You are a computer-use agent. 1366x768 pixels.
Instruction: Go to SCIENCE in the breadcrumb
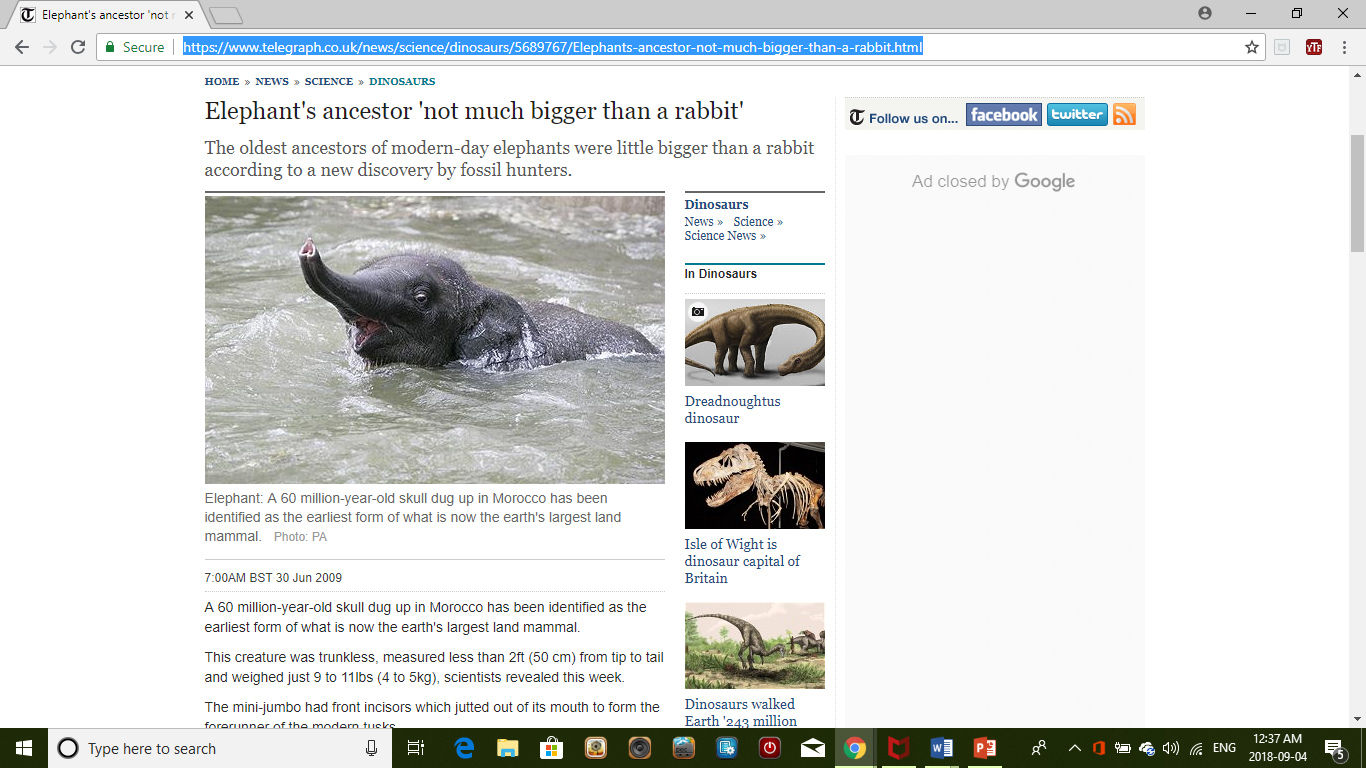point(329,82)
